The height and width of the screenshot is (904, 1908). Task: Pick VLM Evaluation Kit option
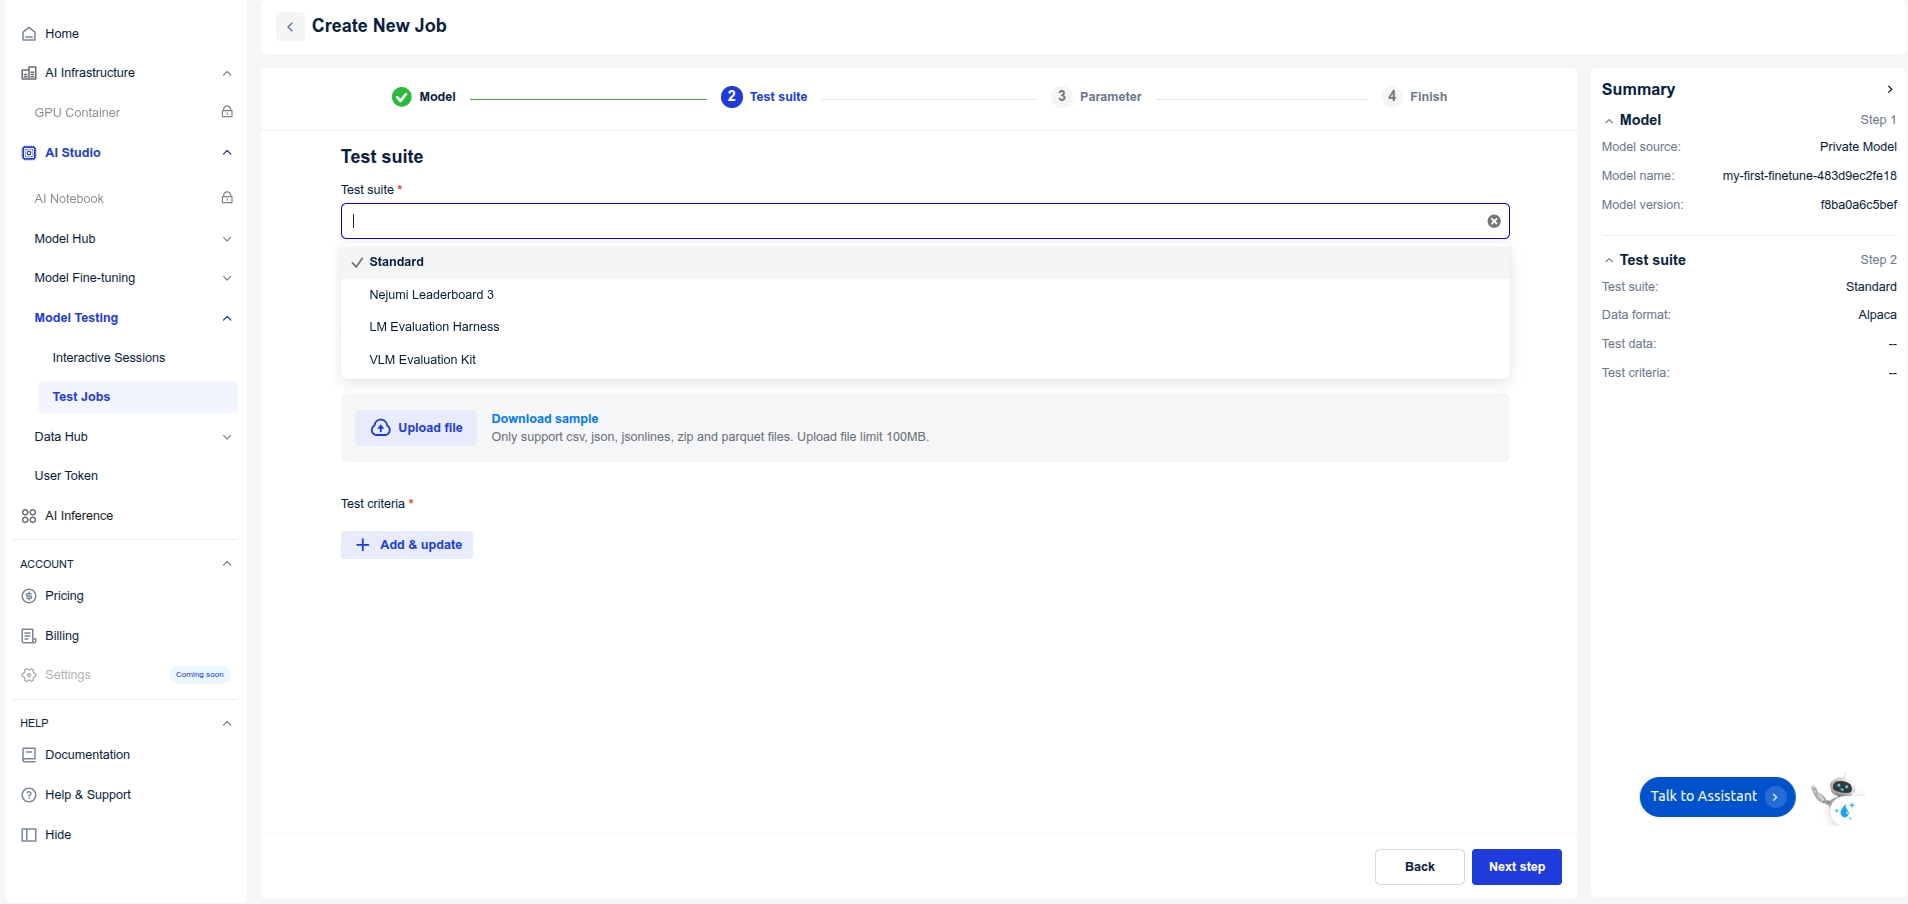(x=422, y=360)
